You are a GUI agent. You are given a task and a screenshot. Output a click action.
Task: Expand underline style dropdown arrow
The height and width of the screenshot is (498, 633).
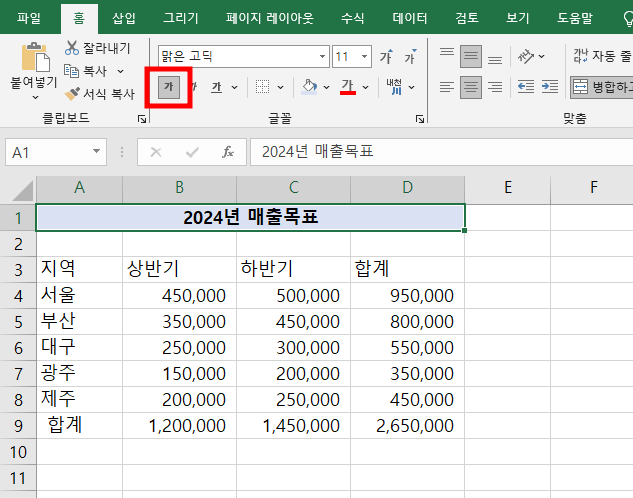pos(235,87)
